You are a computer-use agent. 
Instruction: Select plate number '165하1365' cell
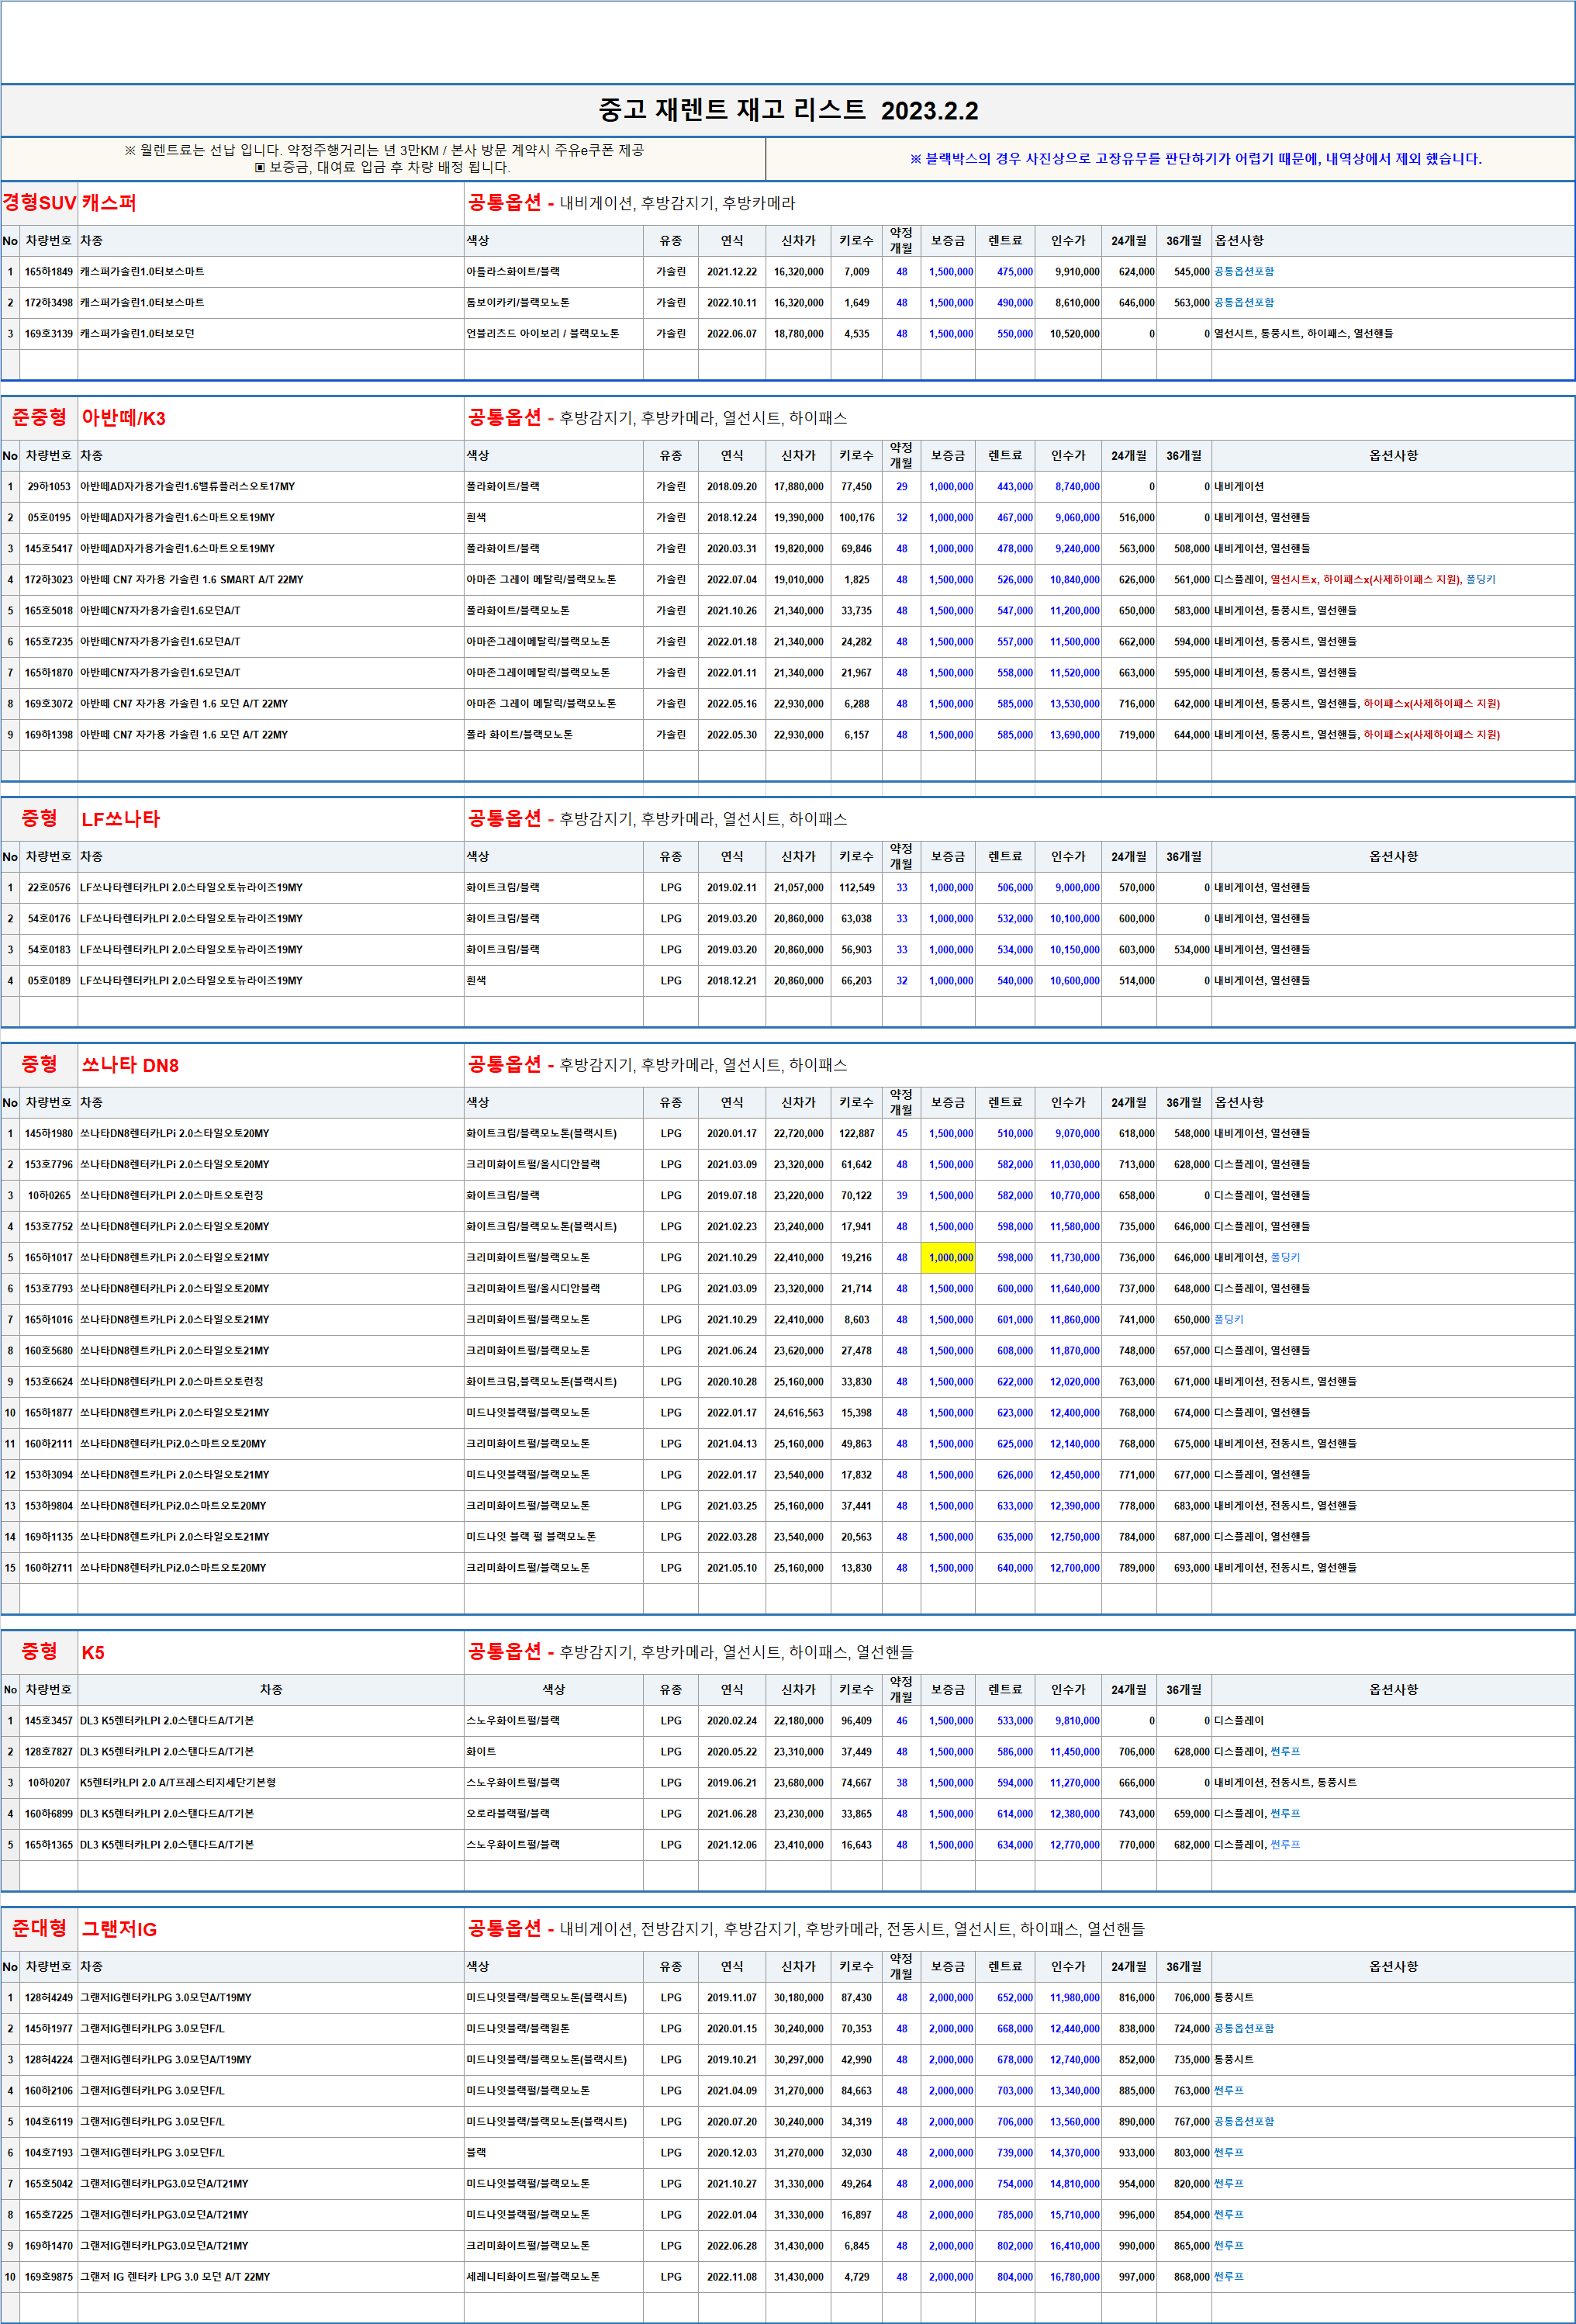click(49, 1845)
